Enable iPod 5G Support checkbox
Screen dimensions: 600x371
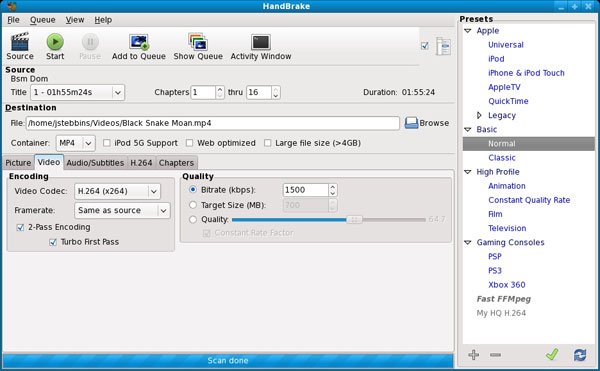[x=107, y=143]
